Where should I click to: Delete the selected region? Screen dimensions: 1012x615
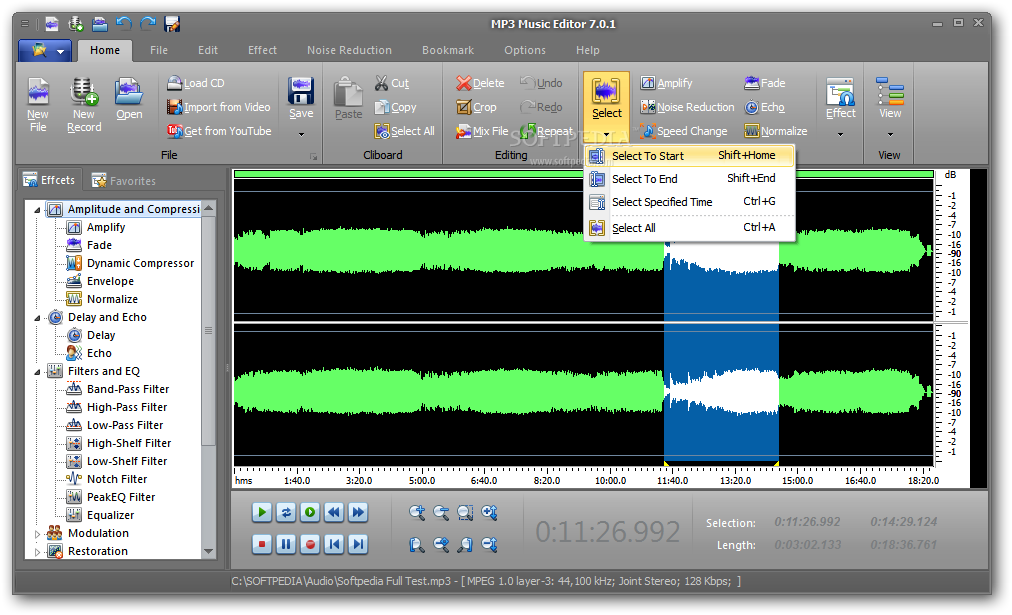(480, 83)
